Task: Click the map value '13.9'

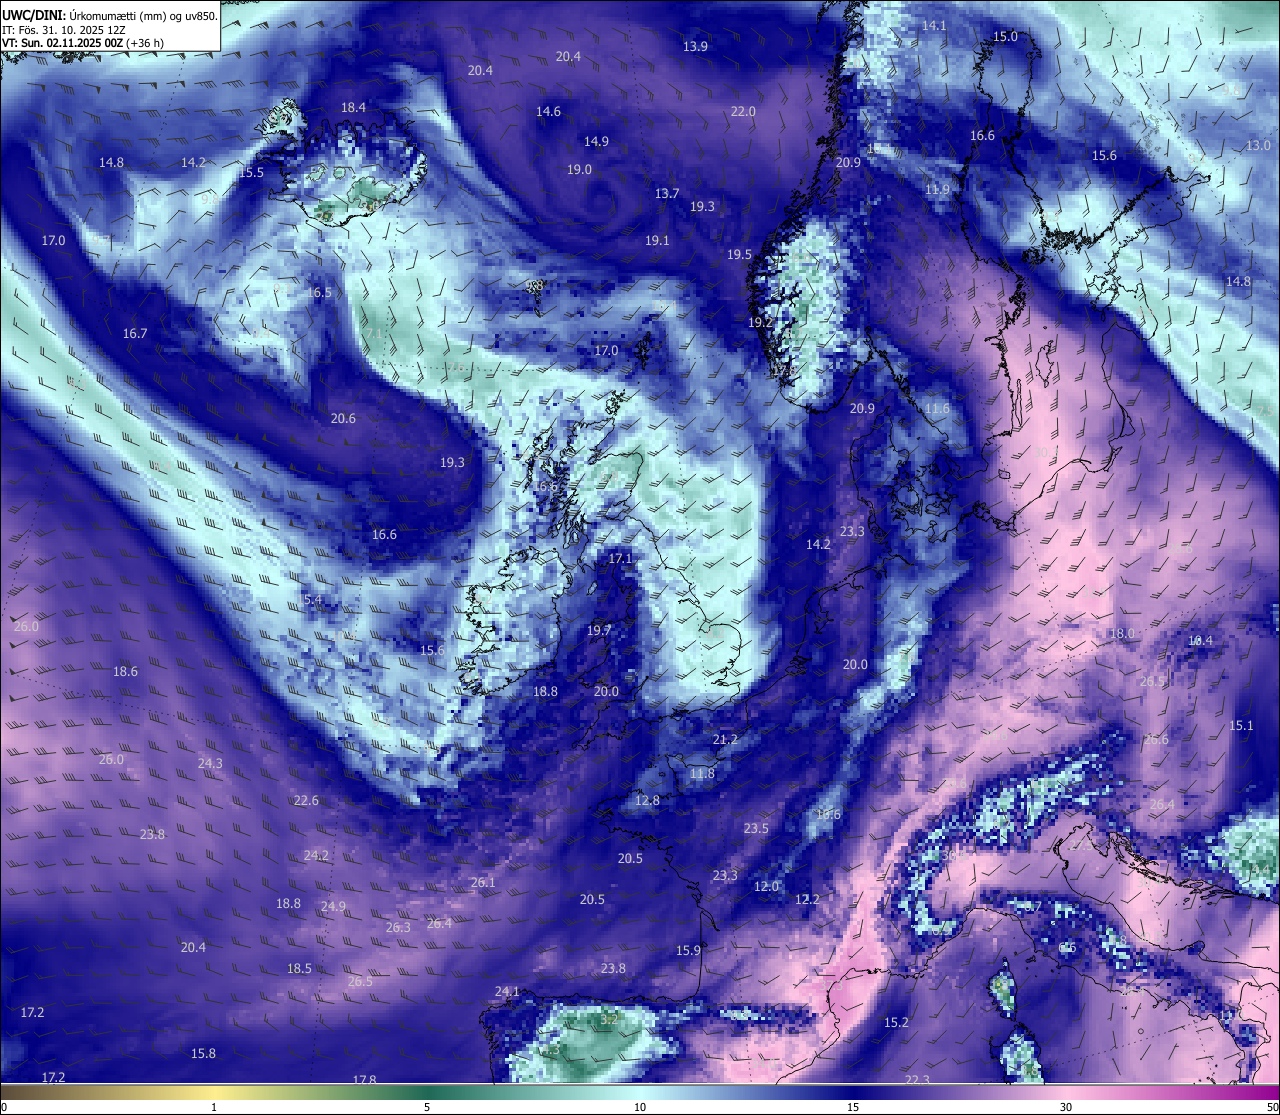Action: 695,47
